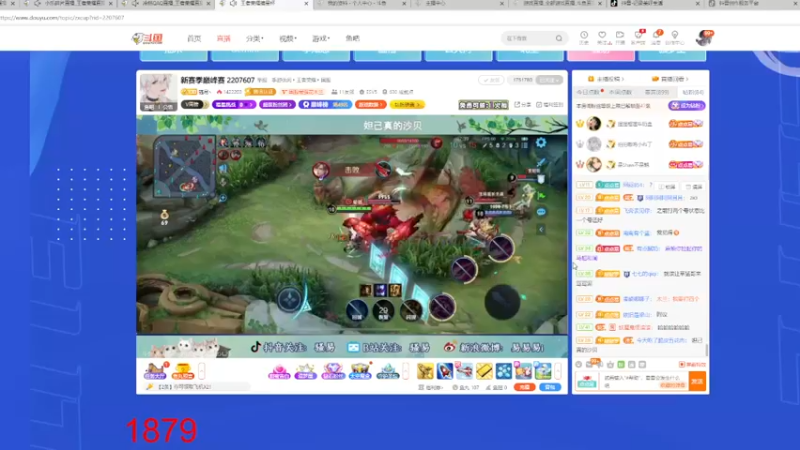Go to 首页 in the top navigation
The width and height of the screenshot is (800, 450).
pos(194,38)
